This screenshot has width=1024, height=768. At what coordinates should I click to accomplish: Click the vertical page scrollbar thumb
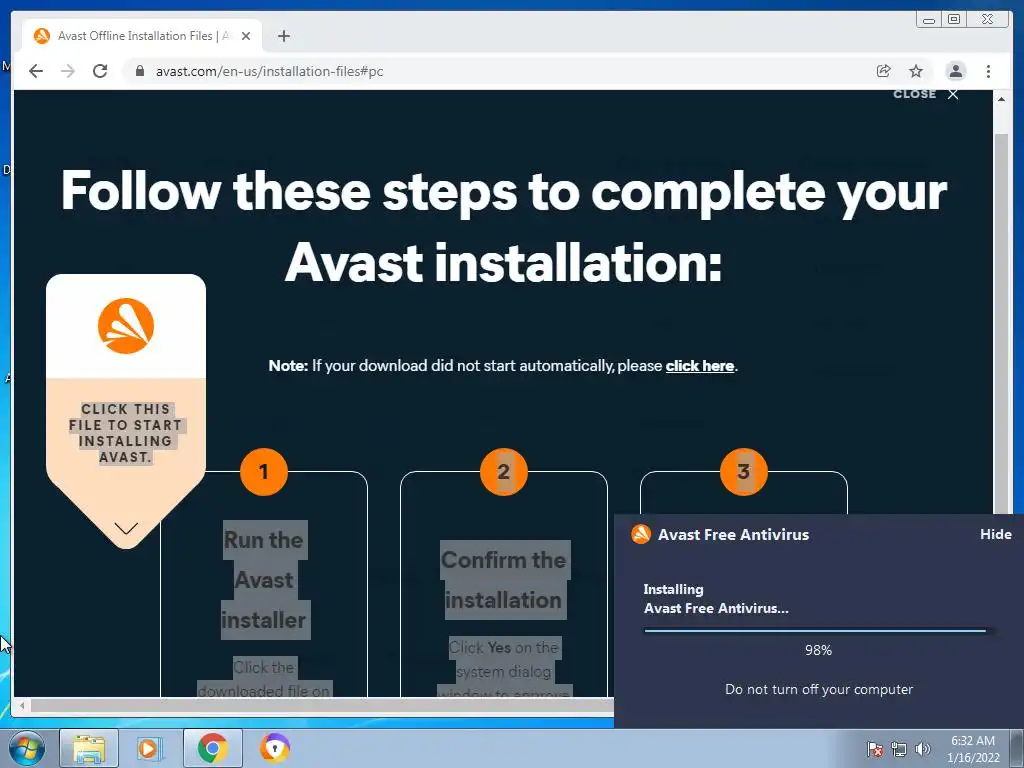coord(1001,323)
